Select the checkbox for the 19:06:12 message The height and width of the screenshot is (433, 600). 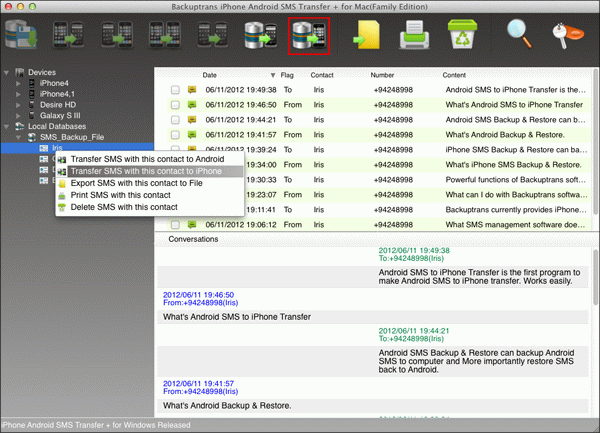(x=175, y=226)
